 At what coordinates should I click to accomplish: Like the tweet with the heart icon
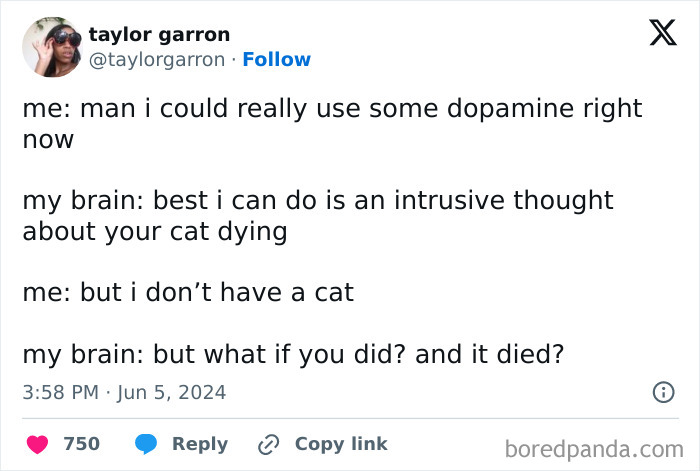(x=37, y=444)
